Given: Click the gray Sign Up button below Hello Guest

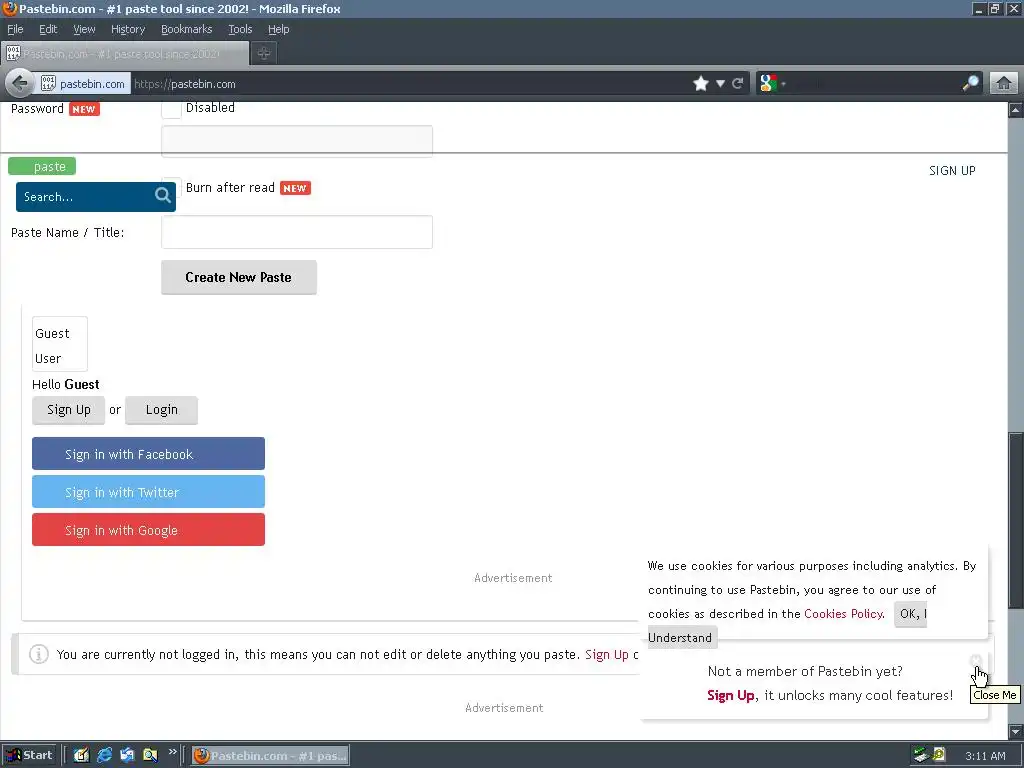Looking at the screenshot, I should point(69,410).
